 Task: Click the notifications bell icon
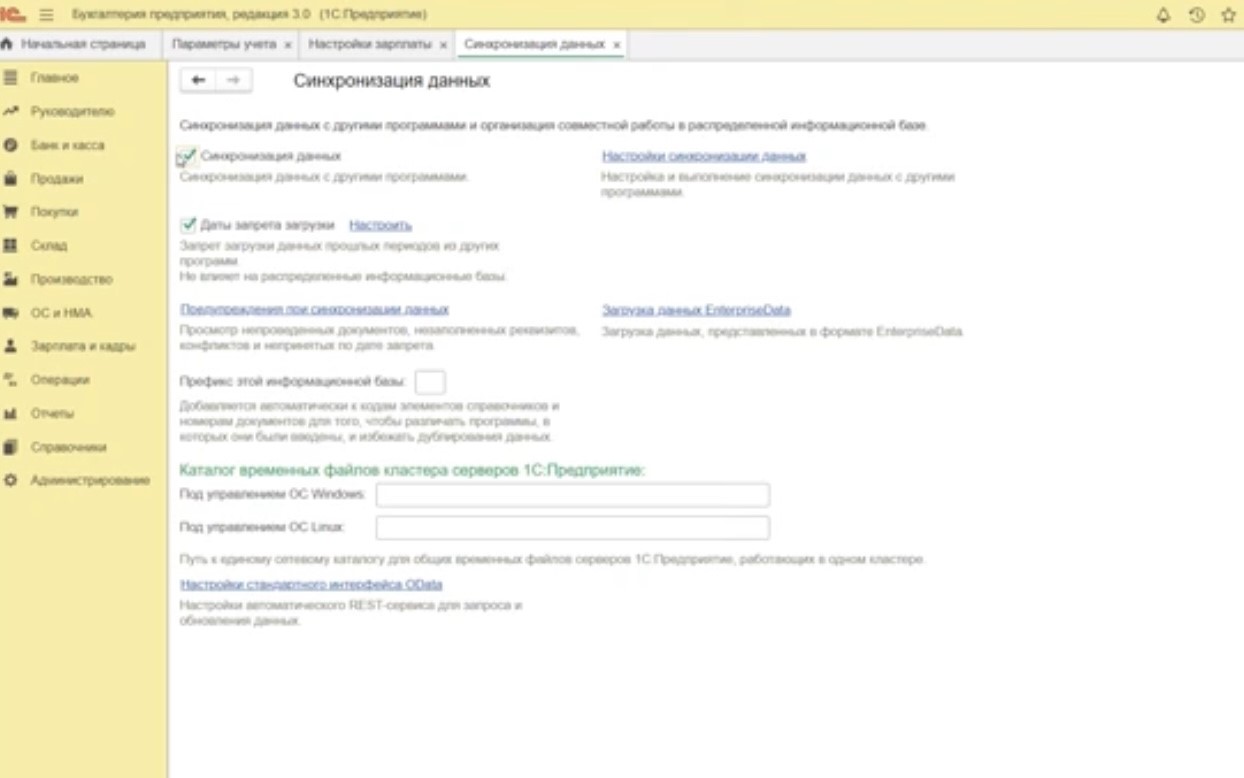[x=1163, y=15]
